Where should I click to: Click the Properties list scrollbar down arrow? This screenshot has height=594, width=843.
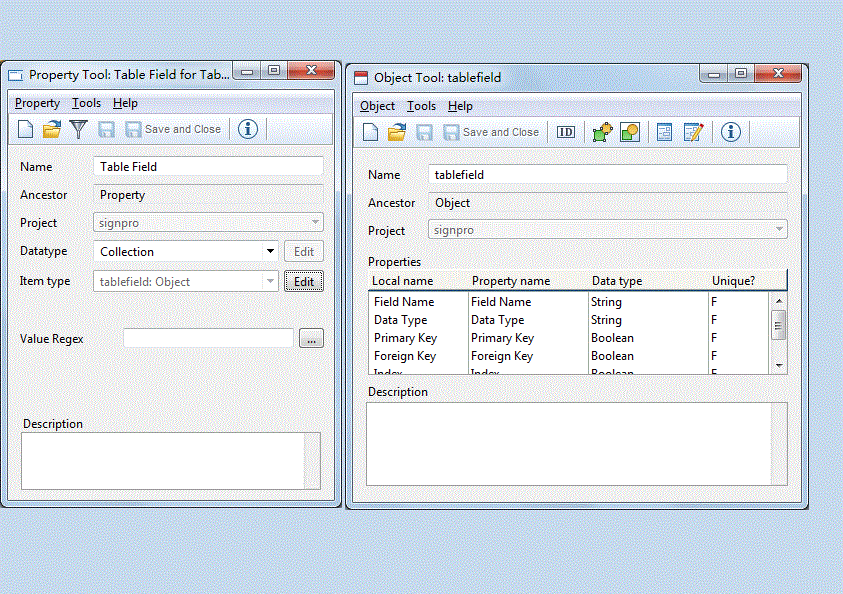click(x=779, y=365)
